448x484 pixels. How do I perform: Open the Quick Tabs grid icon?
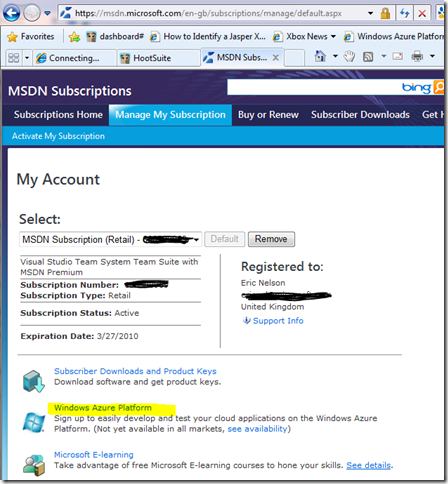14,58
